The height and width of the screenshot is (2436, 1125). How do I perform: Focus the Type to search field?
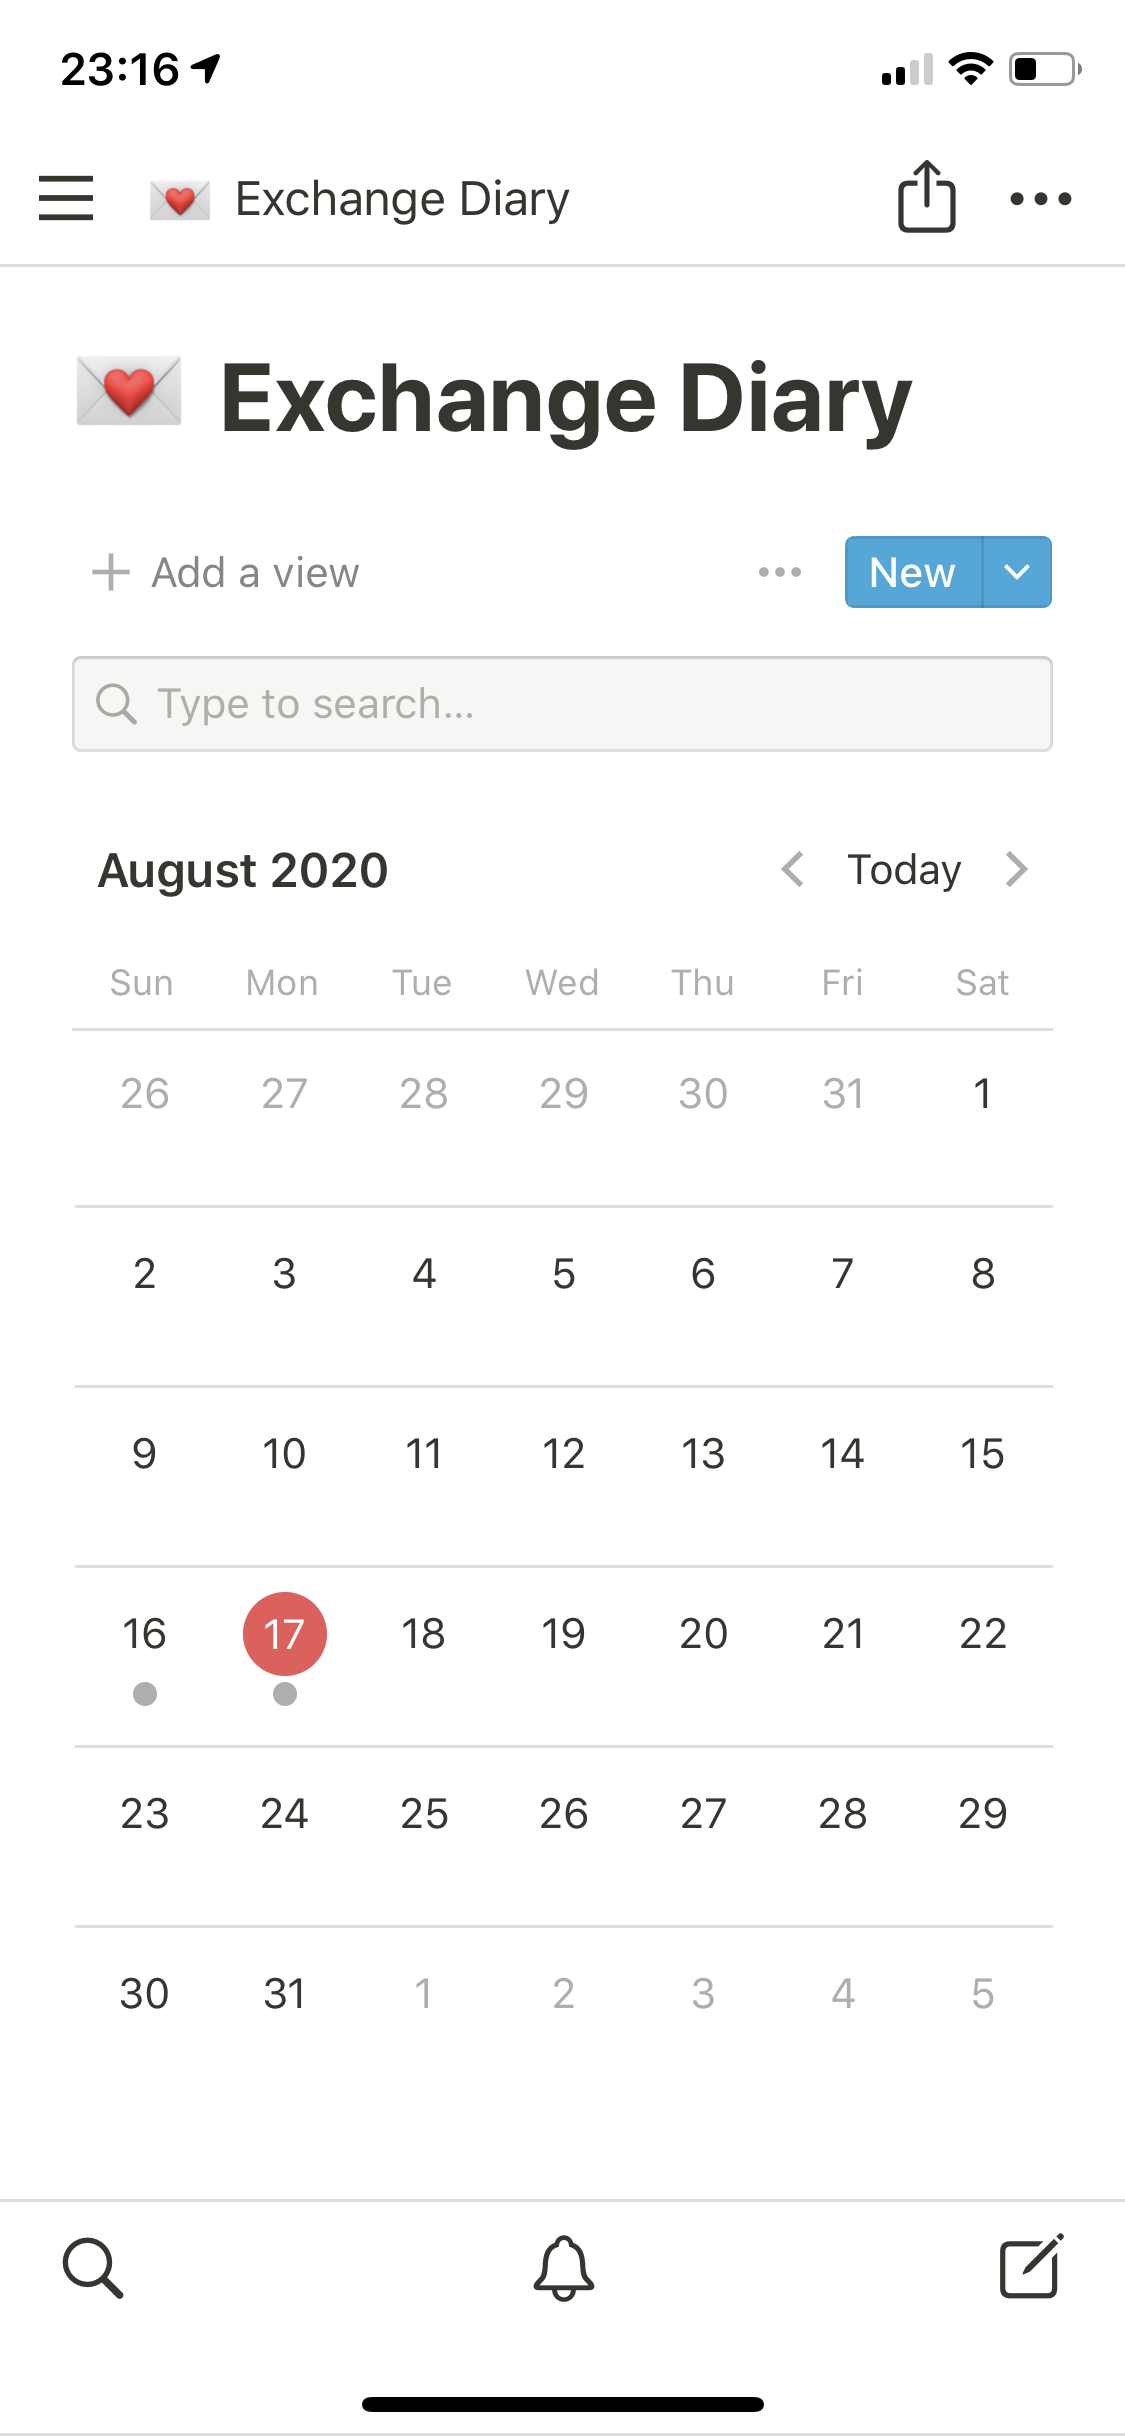[x=562, y=704]
